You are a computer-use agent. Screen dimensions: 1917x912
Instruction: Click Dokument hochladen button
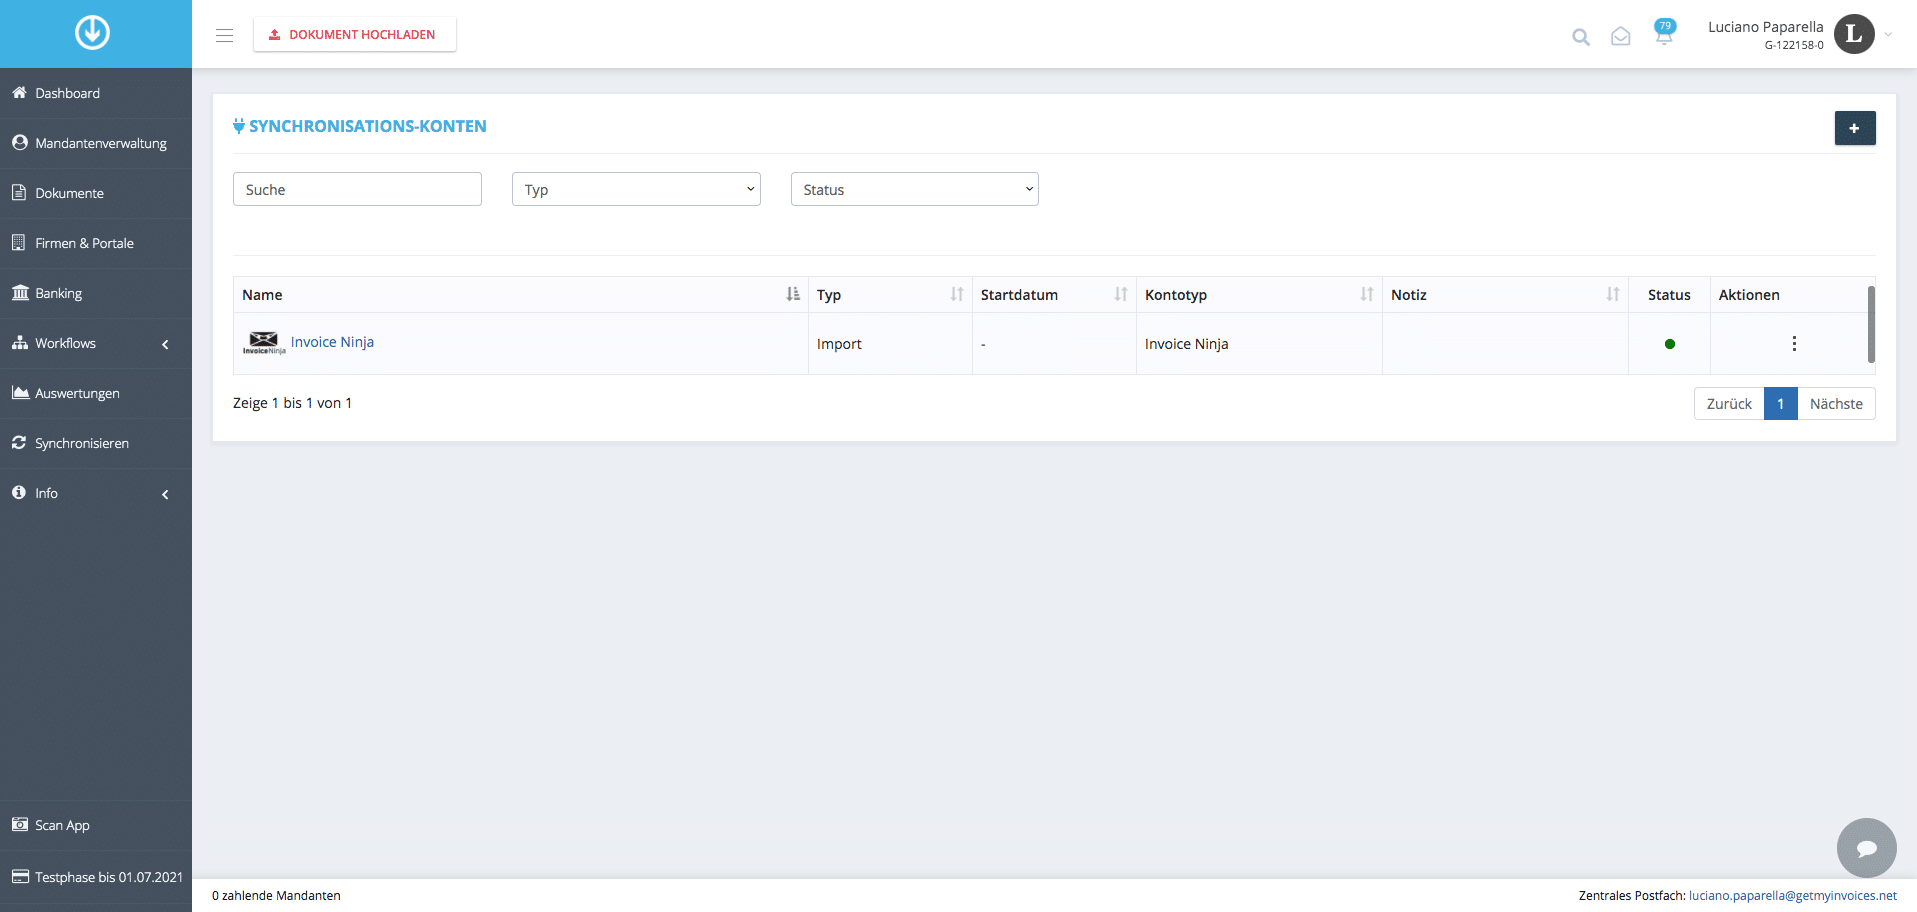pos(354,34)
